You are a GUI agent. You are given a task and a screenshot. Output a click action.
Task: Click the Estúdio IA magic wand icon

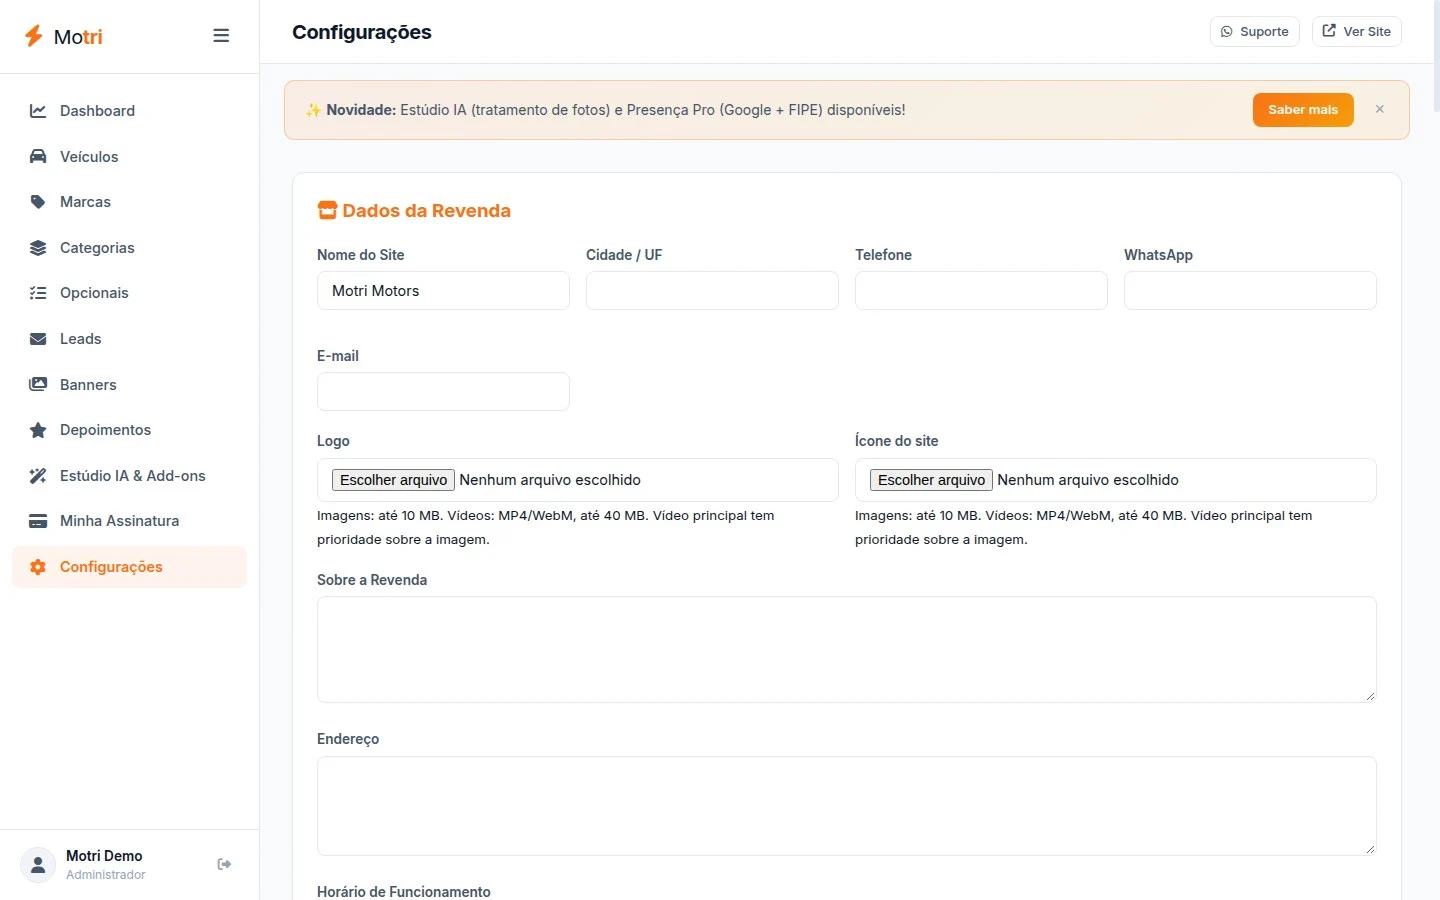point(38,476)
